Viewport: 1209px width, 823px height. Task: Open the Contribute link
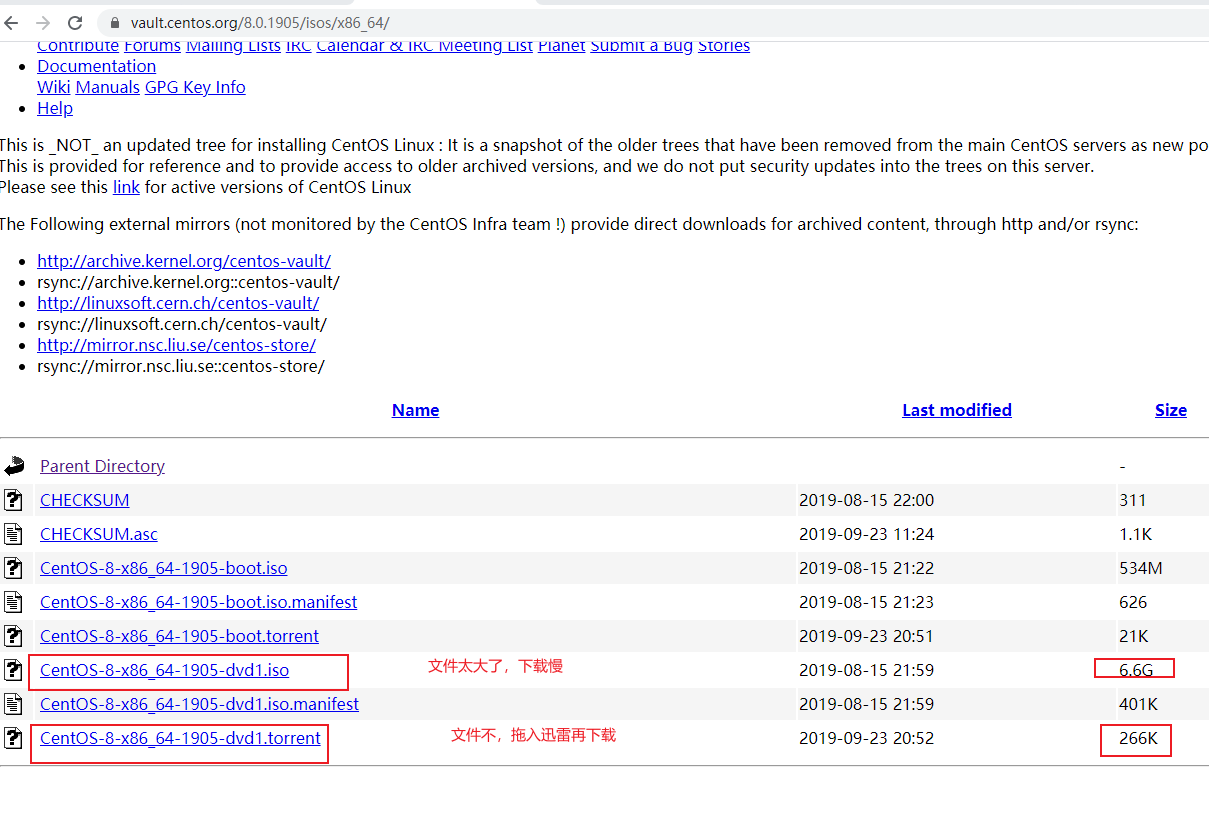point(78,46)
